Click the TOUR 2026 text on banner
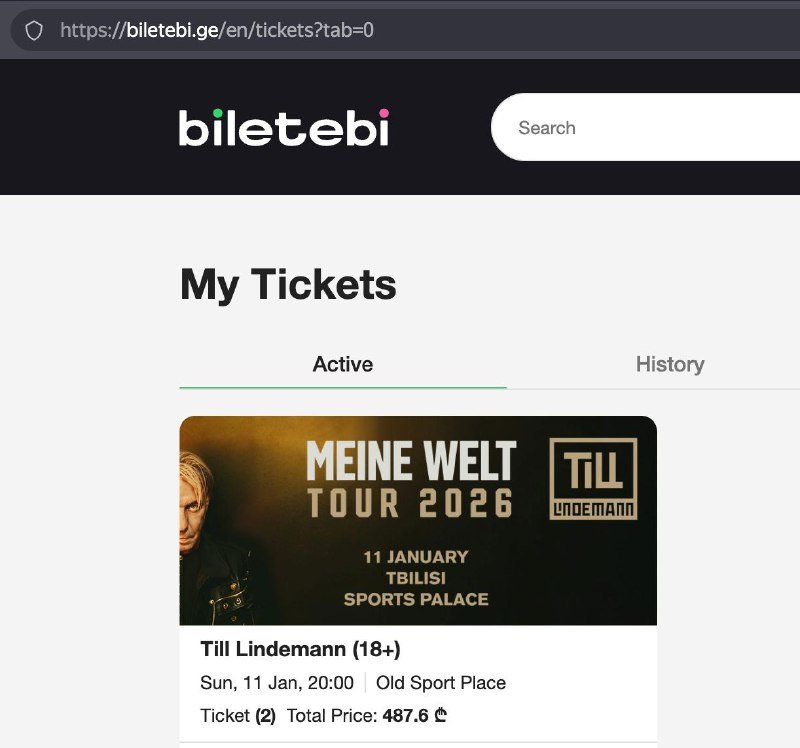800x748 pixels. (x=410, y=503)
